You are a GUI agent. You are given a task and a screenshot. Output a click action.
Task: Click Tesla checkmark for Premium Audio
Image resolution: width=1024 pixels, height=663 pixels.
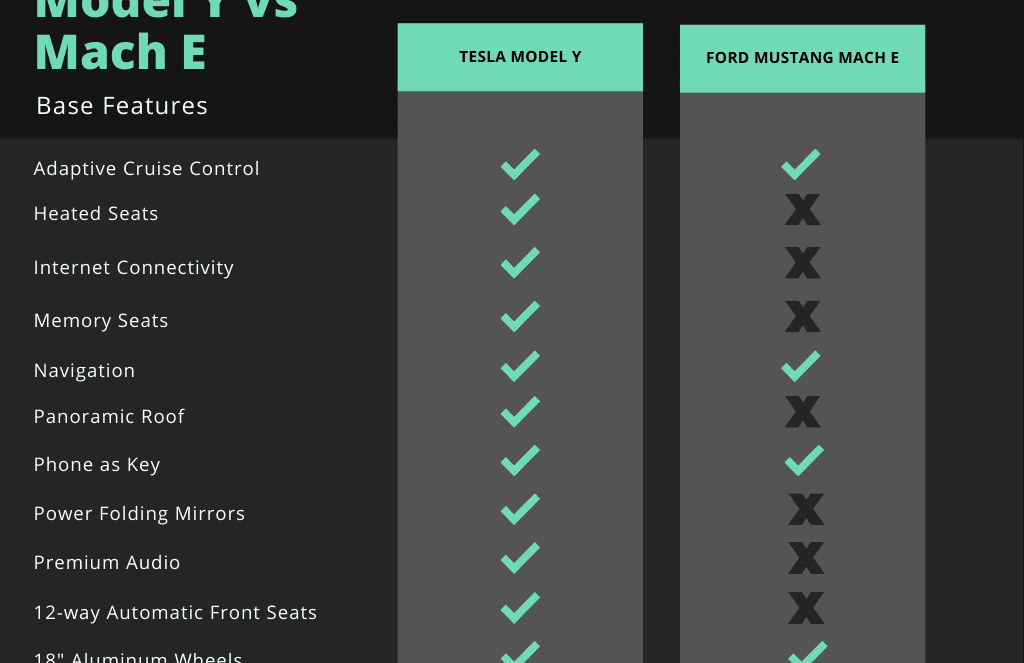tap(520, 558)
